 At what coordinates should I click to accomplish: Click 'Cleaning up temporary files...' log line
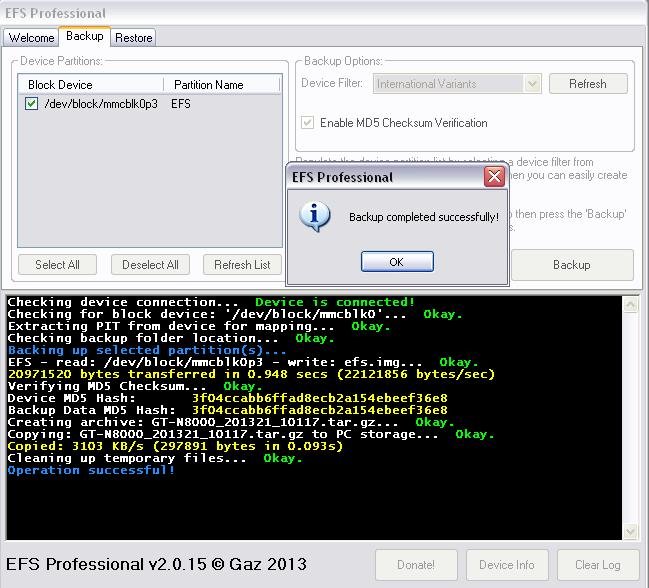tap(155, 458)
